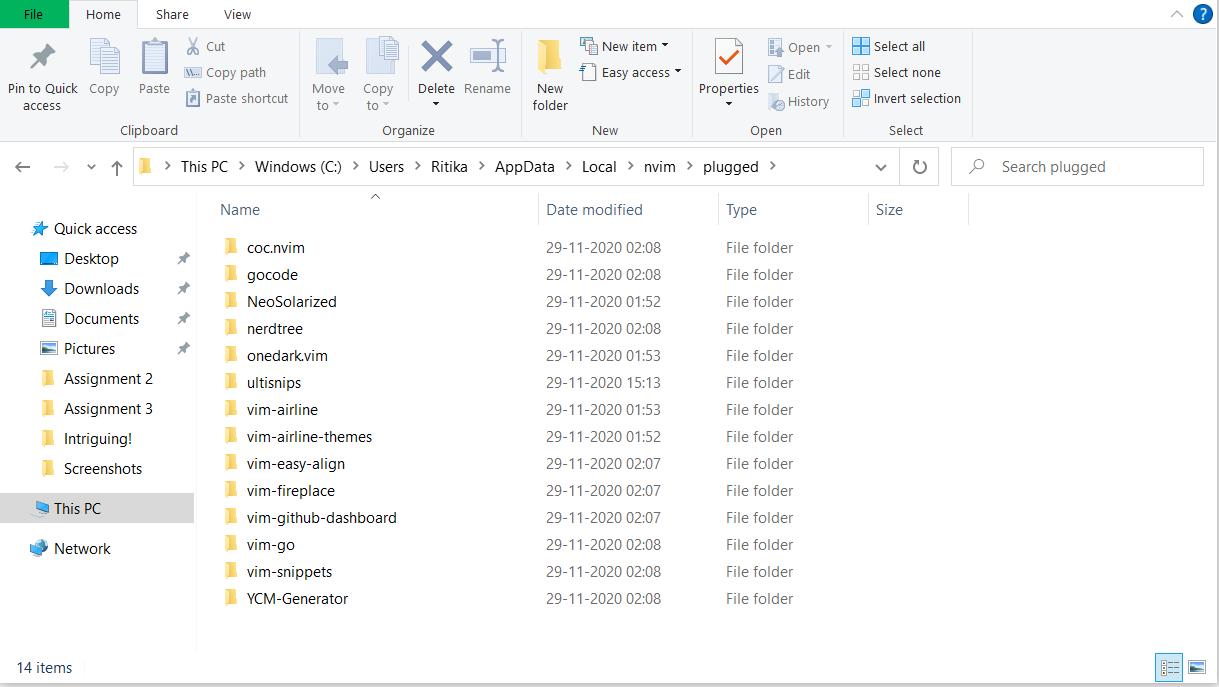Select Quick access in navigation pane
Screen dimensions: 1219x687
point(95,228)
